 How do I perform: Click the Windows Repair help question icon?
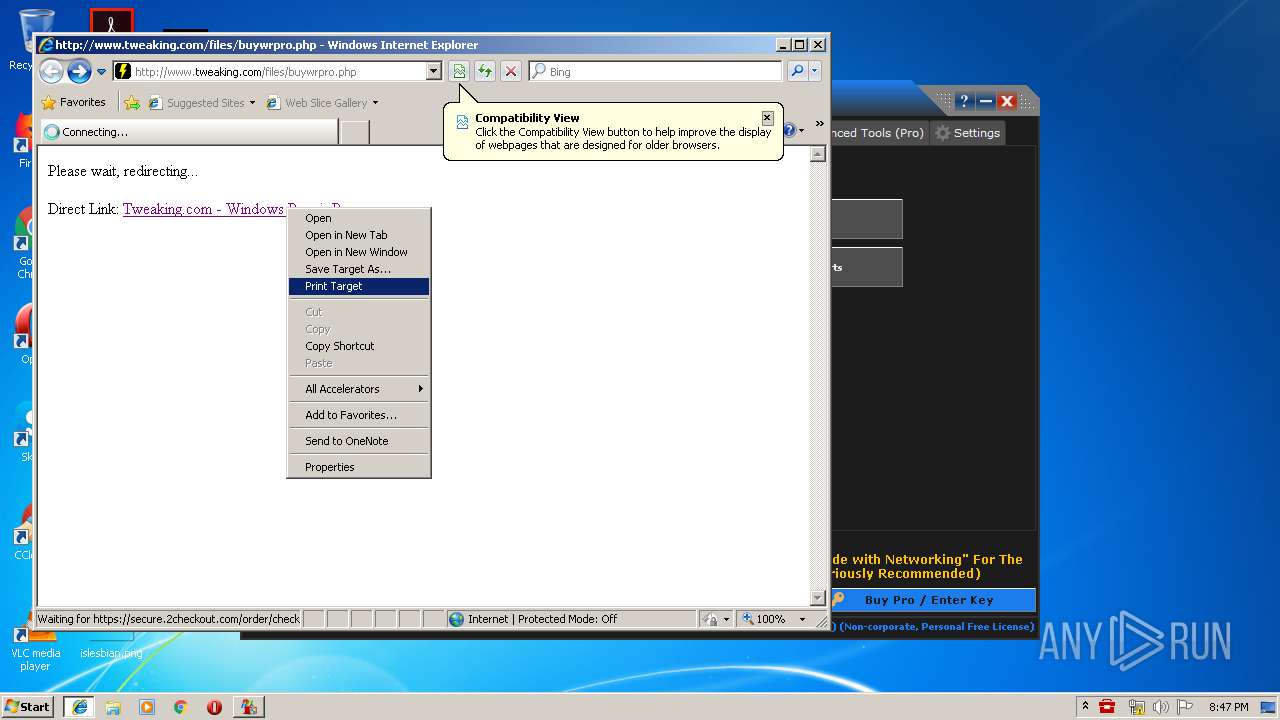963,101
